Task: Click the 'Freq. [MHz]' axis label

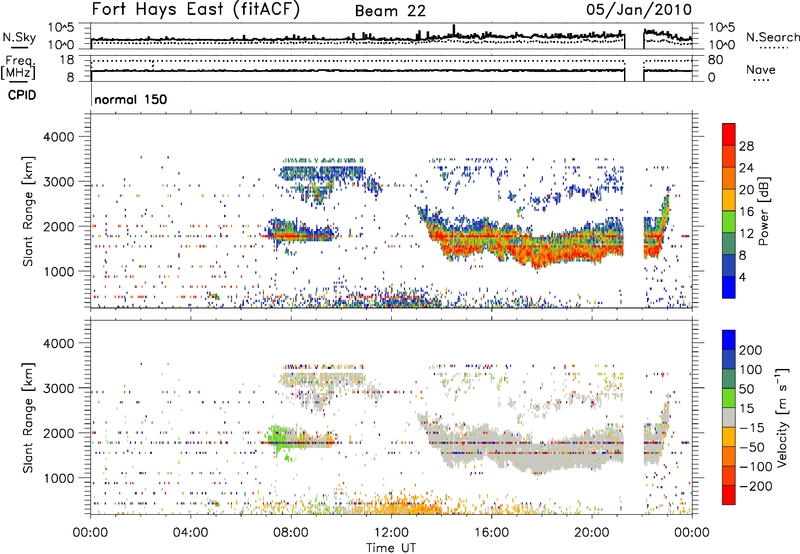Action: [18, 67]
